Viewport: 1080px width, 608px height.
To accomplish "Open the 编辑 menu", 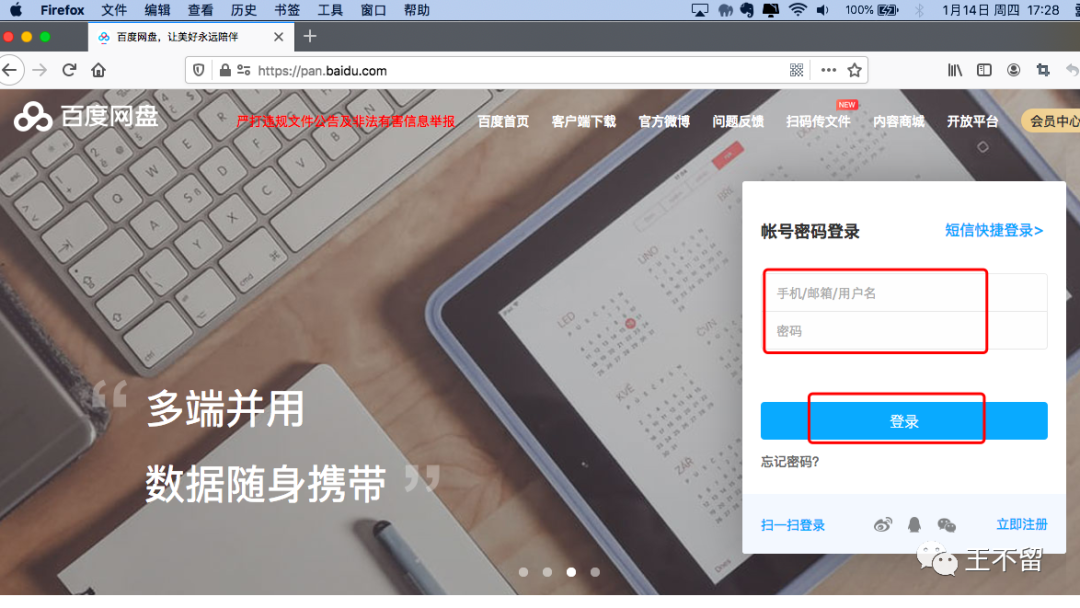I will tap(158, 10).
